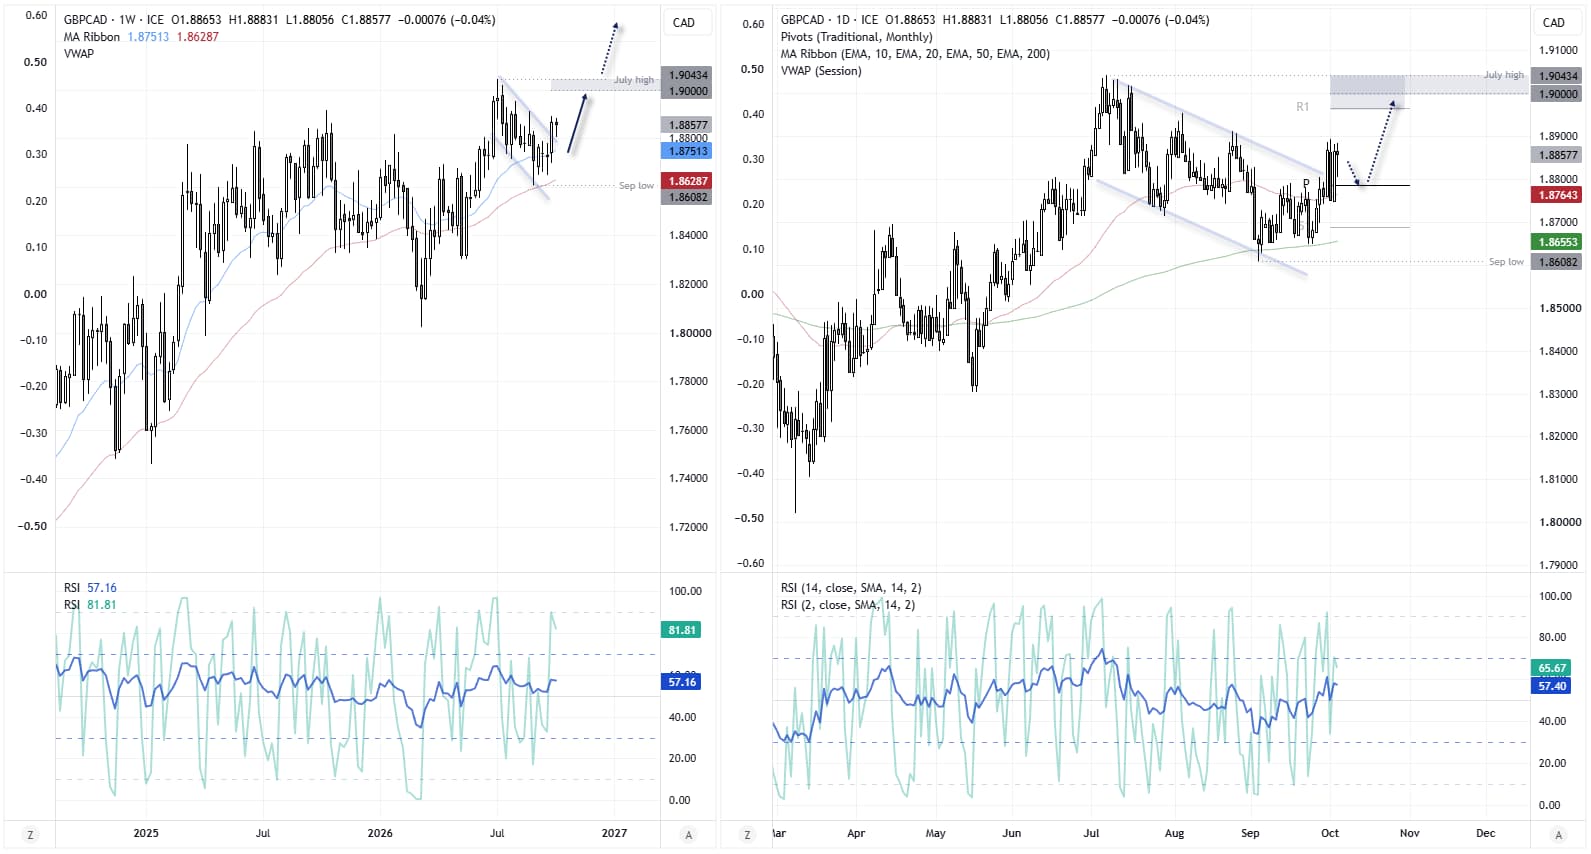Click the 1.86553 green price label
The height and width of the screenshot is (854, 1591).
(x=1557, y=242)
